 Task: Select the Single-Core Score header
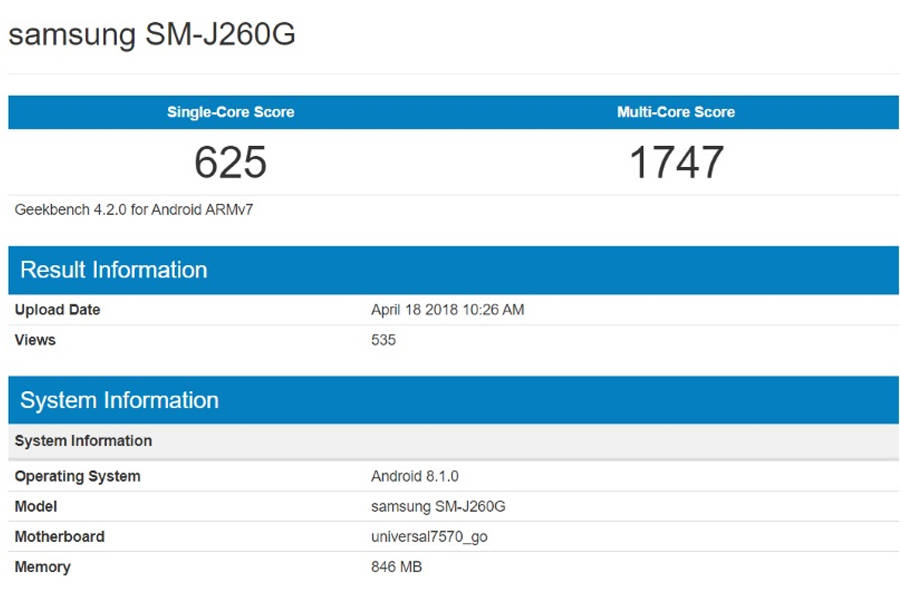[230, 112]
